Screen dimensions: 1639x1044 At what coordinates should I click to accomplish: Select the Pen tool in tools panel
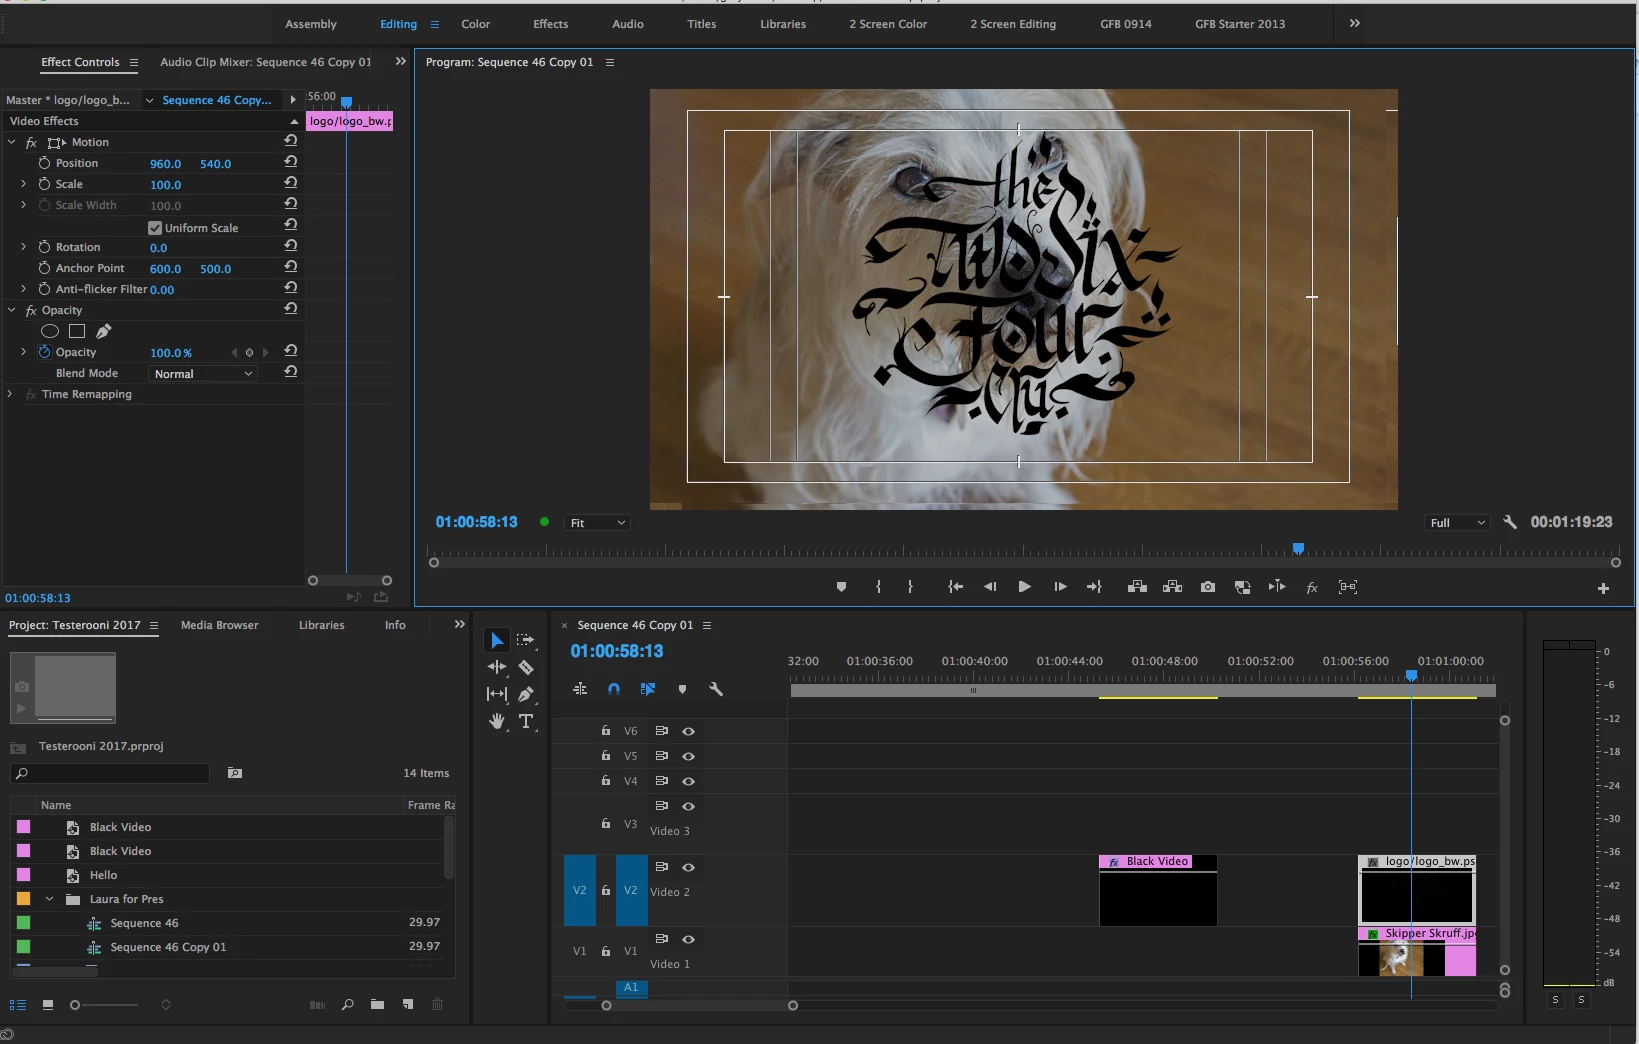[526, 694]
